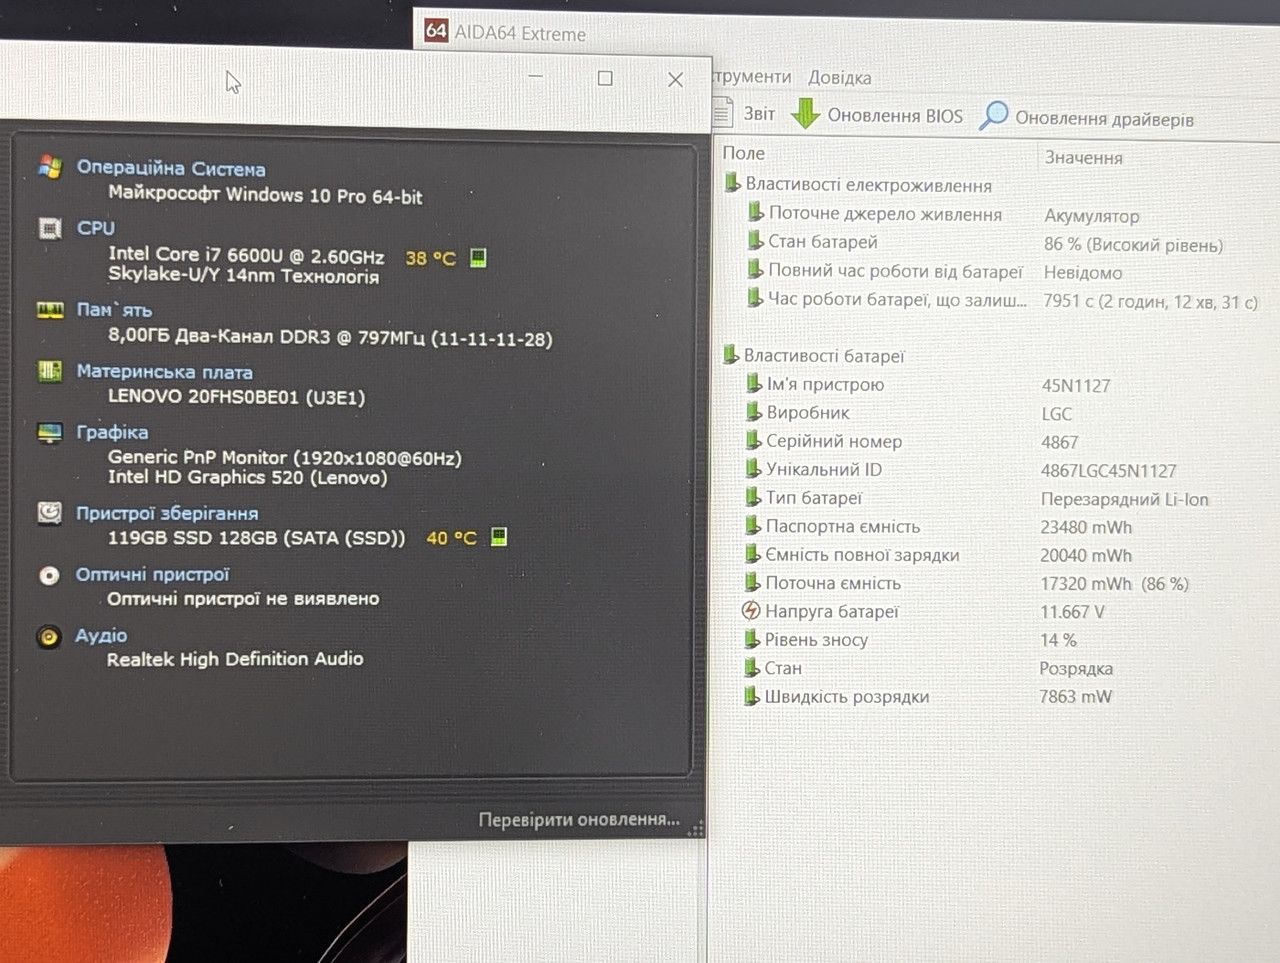Click the Напруга батареї voltage icon
The width and height of the screenshot is (1280, 963).
click(x=751, y=610)
